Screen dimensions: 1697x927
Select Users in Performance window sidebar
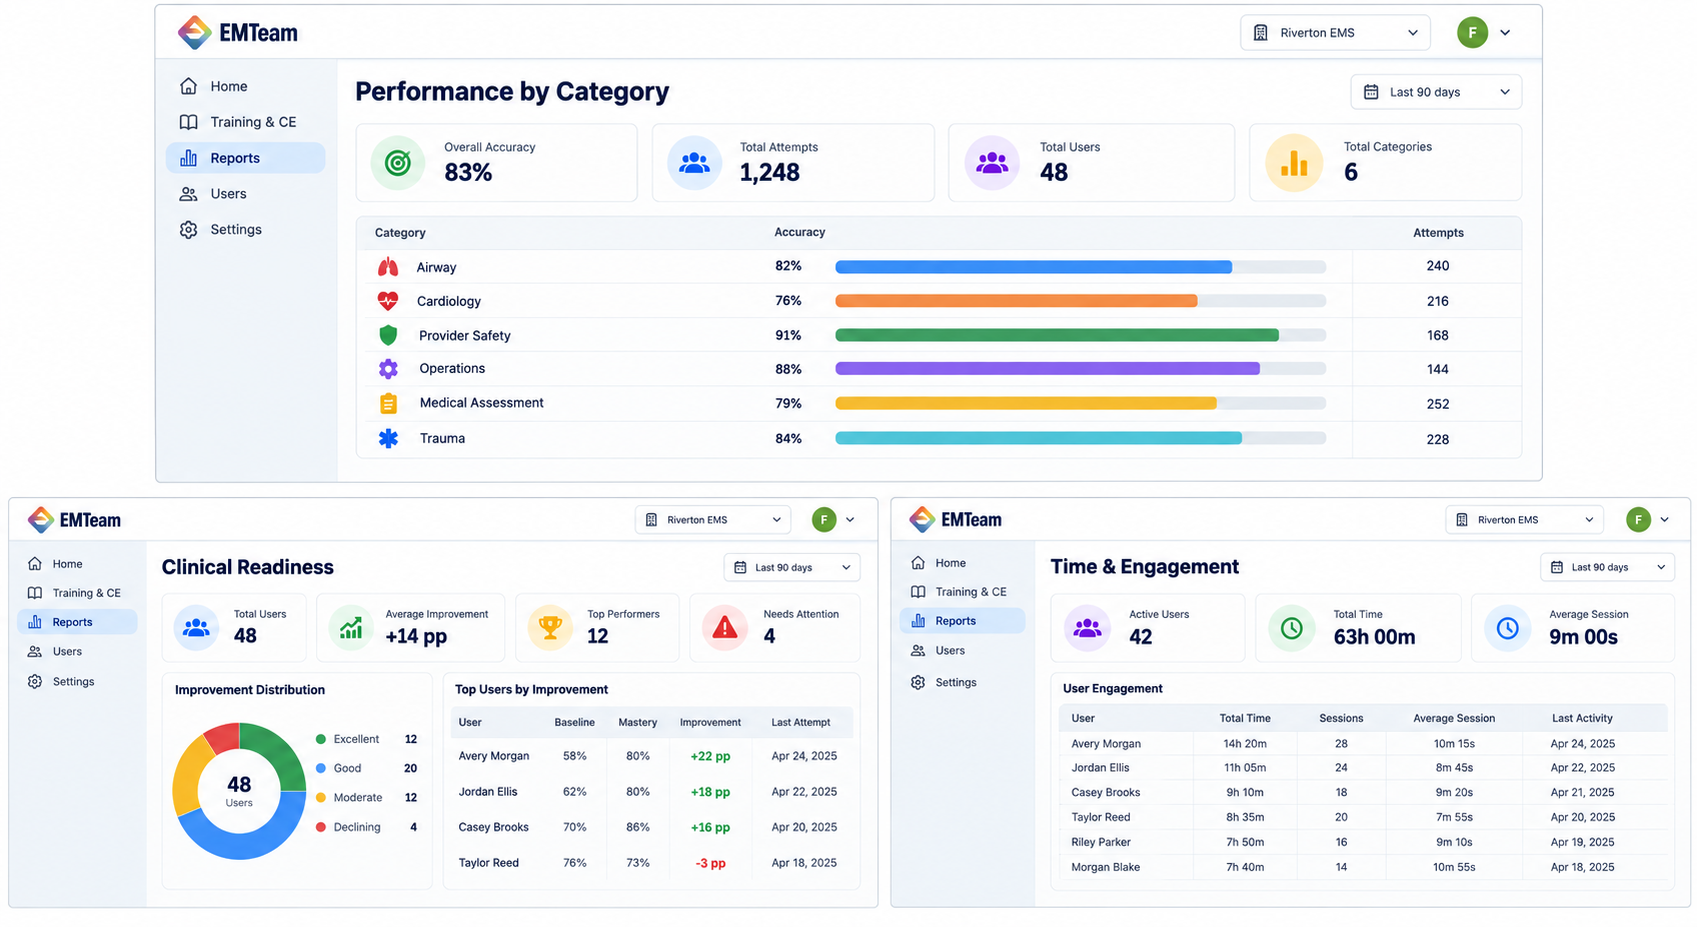245,194
